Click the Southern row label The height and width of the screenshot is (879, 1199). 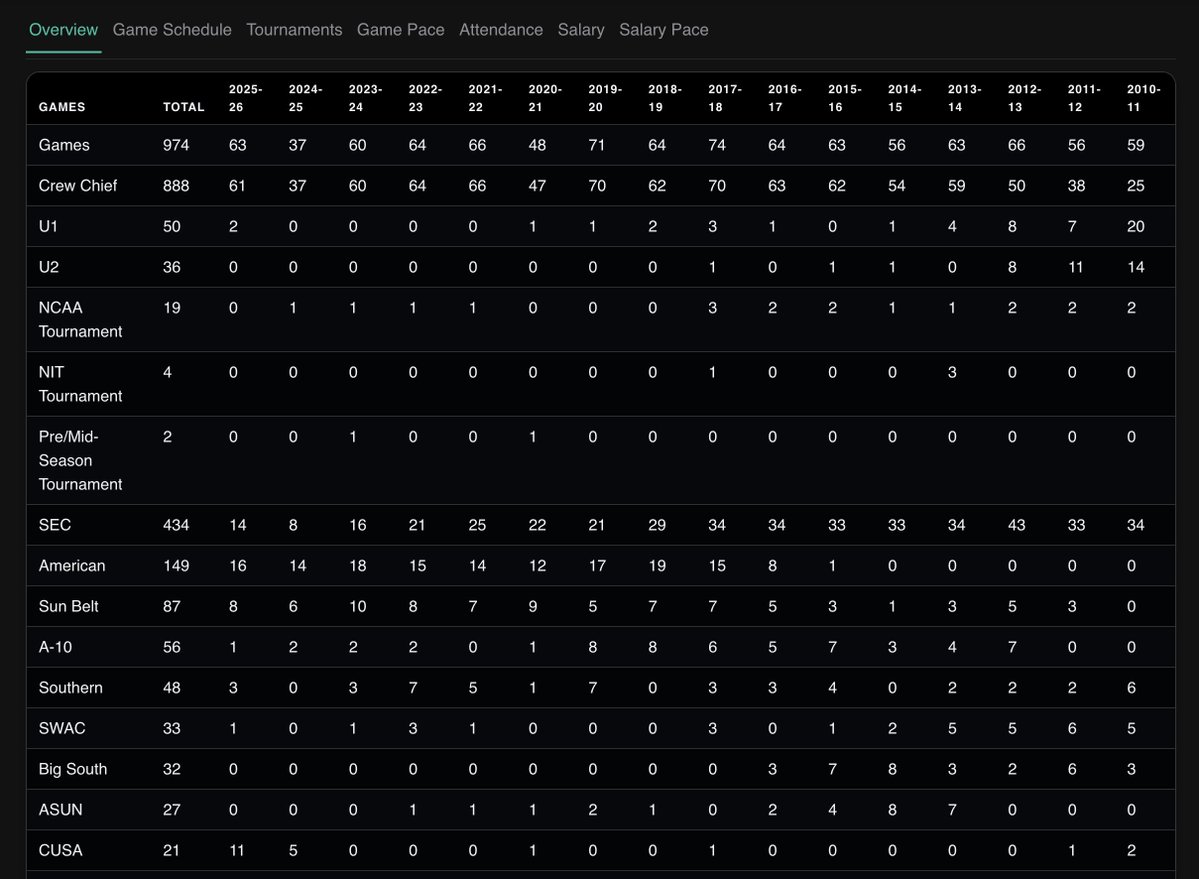click(70, 688)
